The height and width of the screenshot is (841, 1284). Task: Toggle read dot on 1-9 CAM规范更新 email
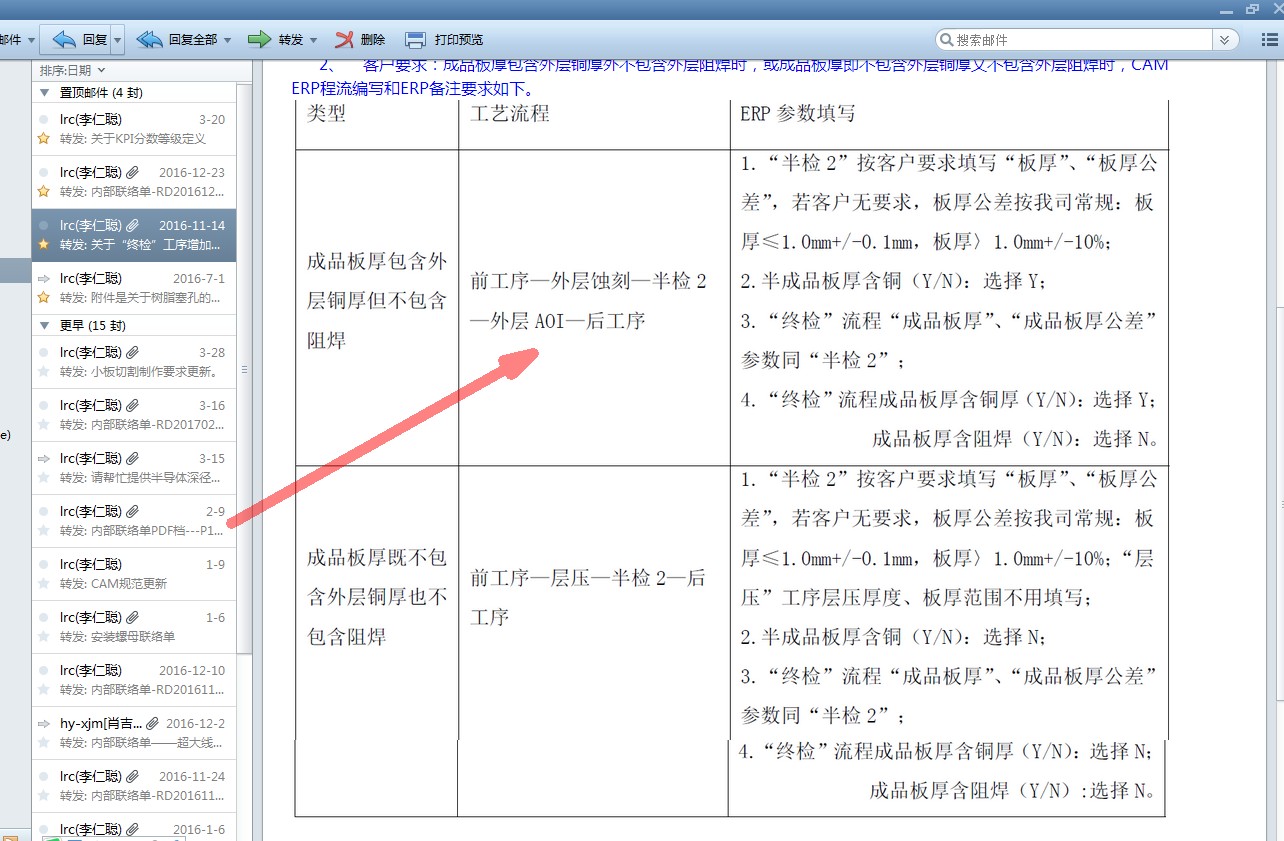click(x=43, y=565)
